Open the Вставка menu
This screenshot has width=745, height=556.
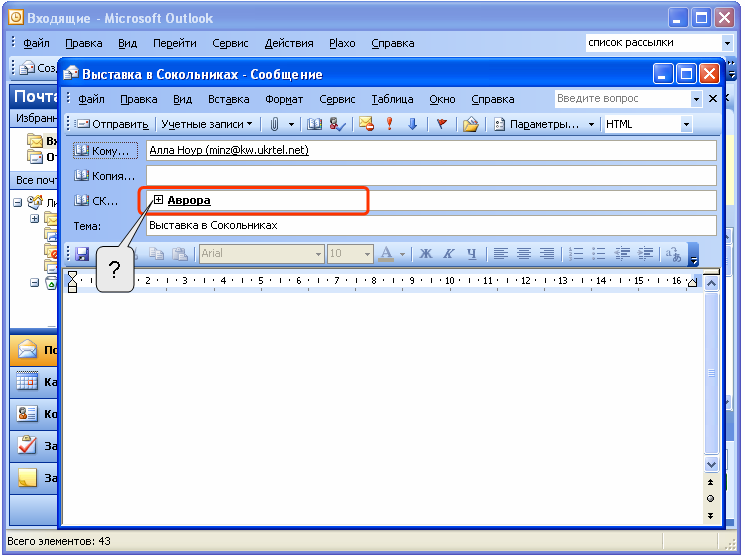(229, 99)
